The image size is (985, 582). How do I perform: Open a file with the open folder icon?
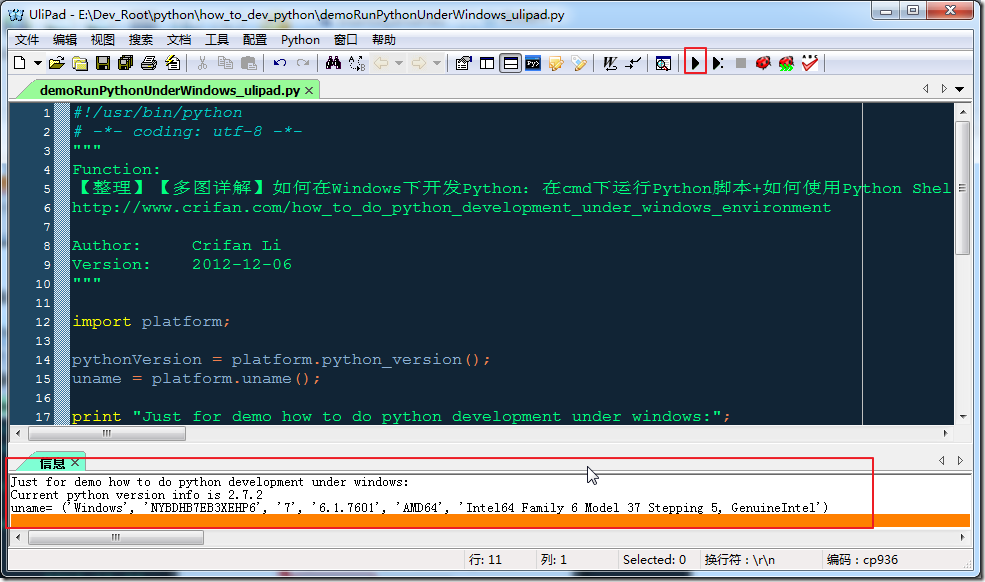(x=57, y=63)
